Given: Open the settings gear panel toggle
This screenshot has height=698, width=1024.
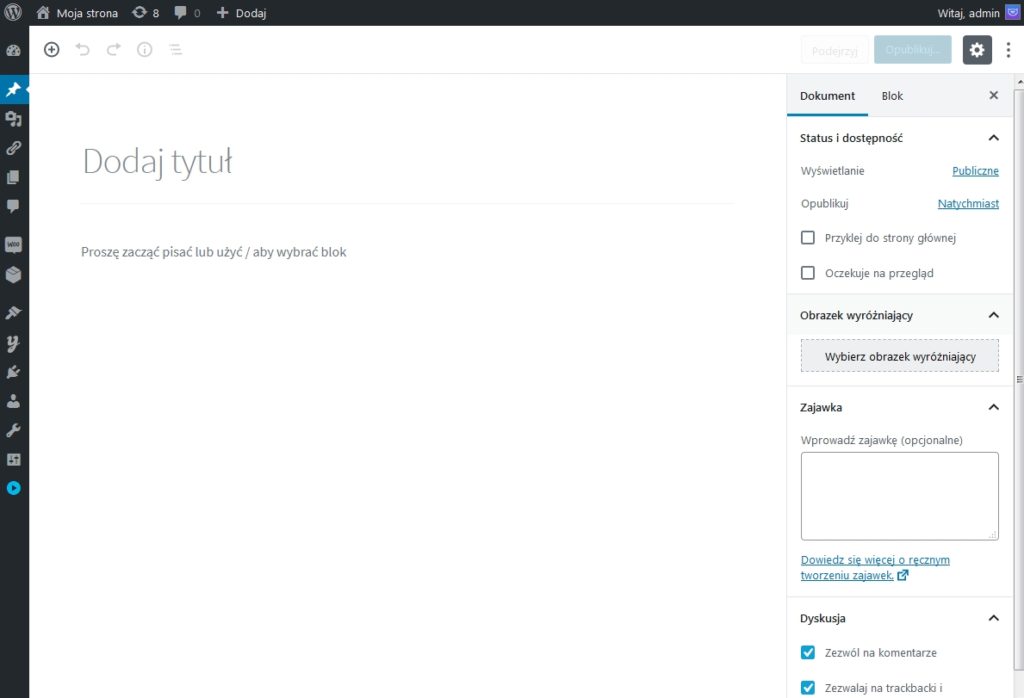Looking at the screenshot, I should pos(977,50).
